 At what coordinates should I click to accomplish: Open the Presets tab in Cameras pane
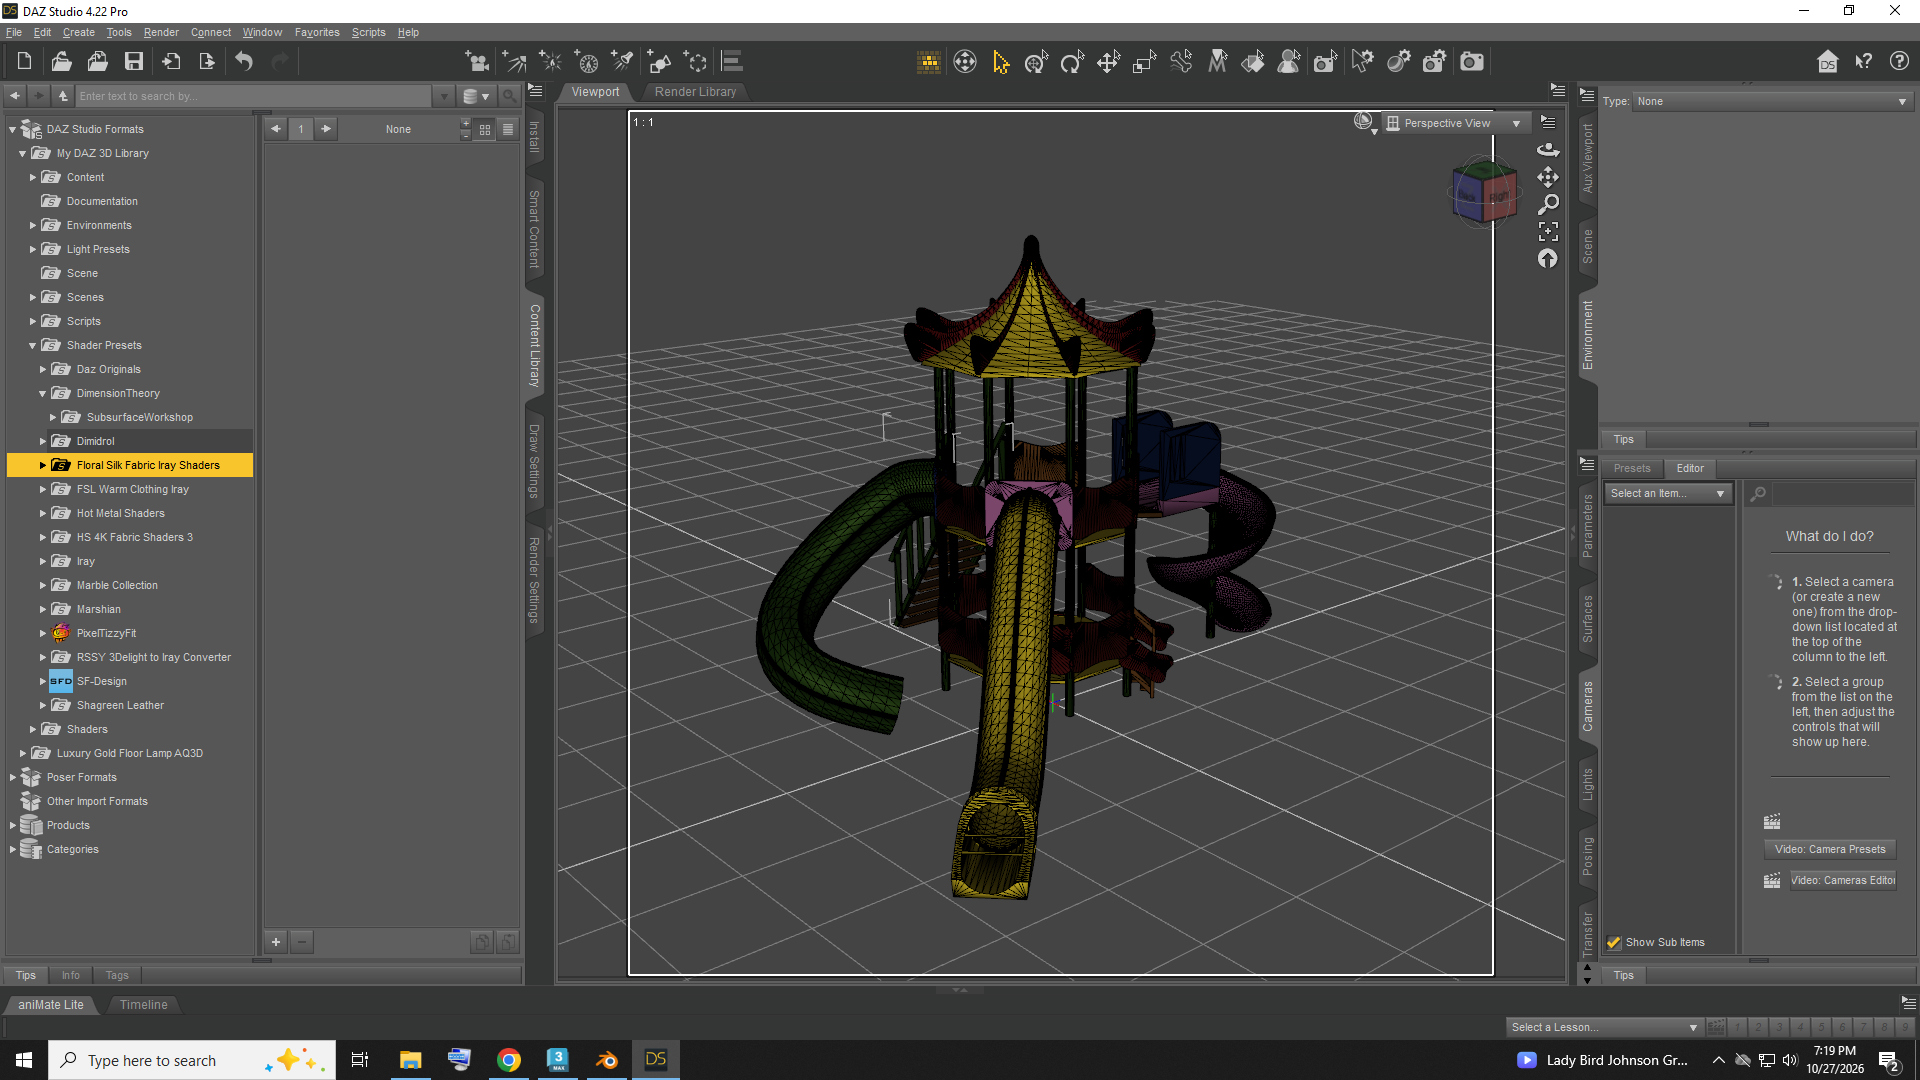pos(1632,468)
